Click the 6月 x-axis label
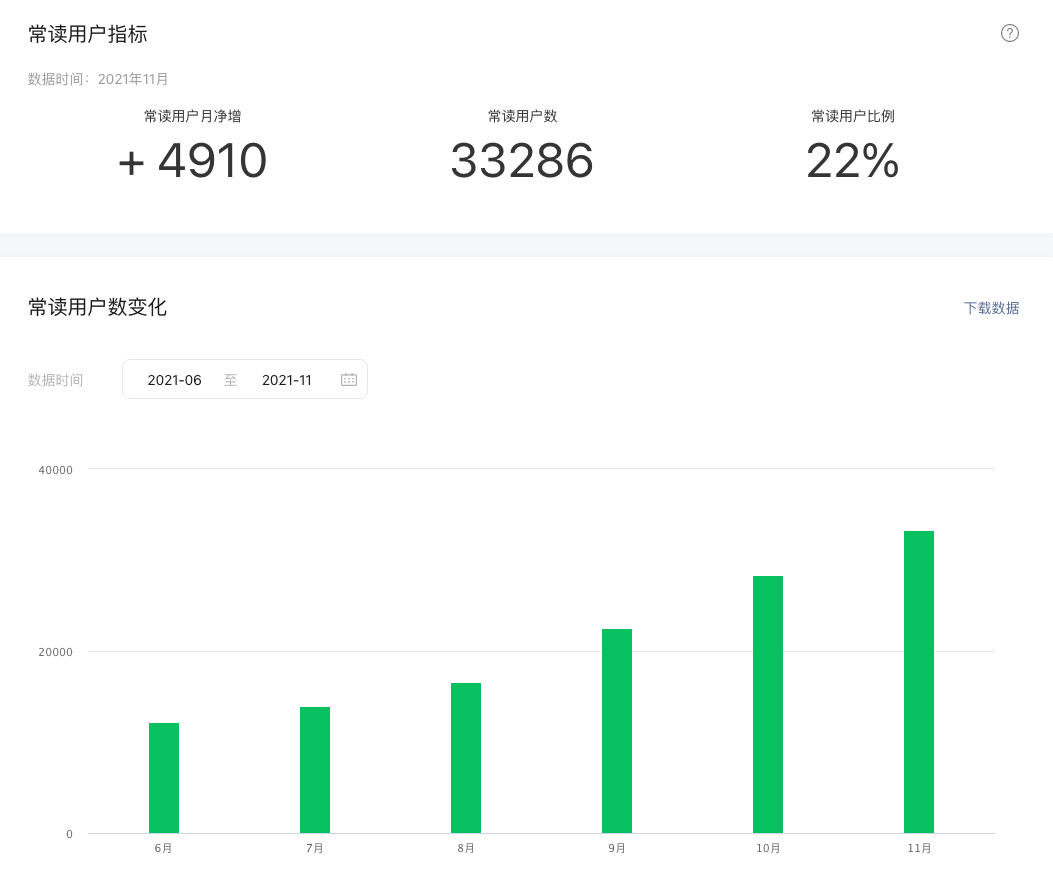Viewport: 1053px width, 893px height. 164,848
